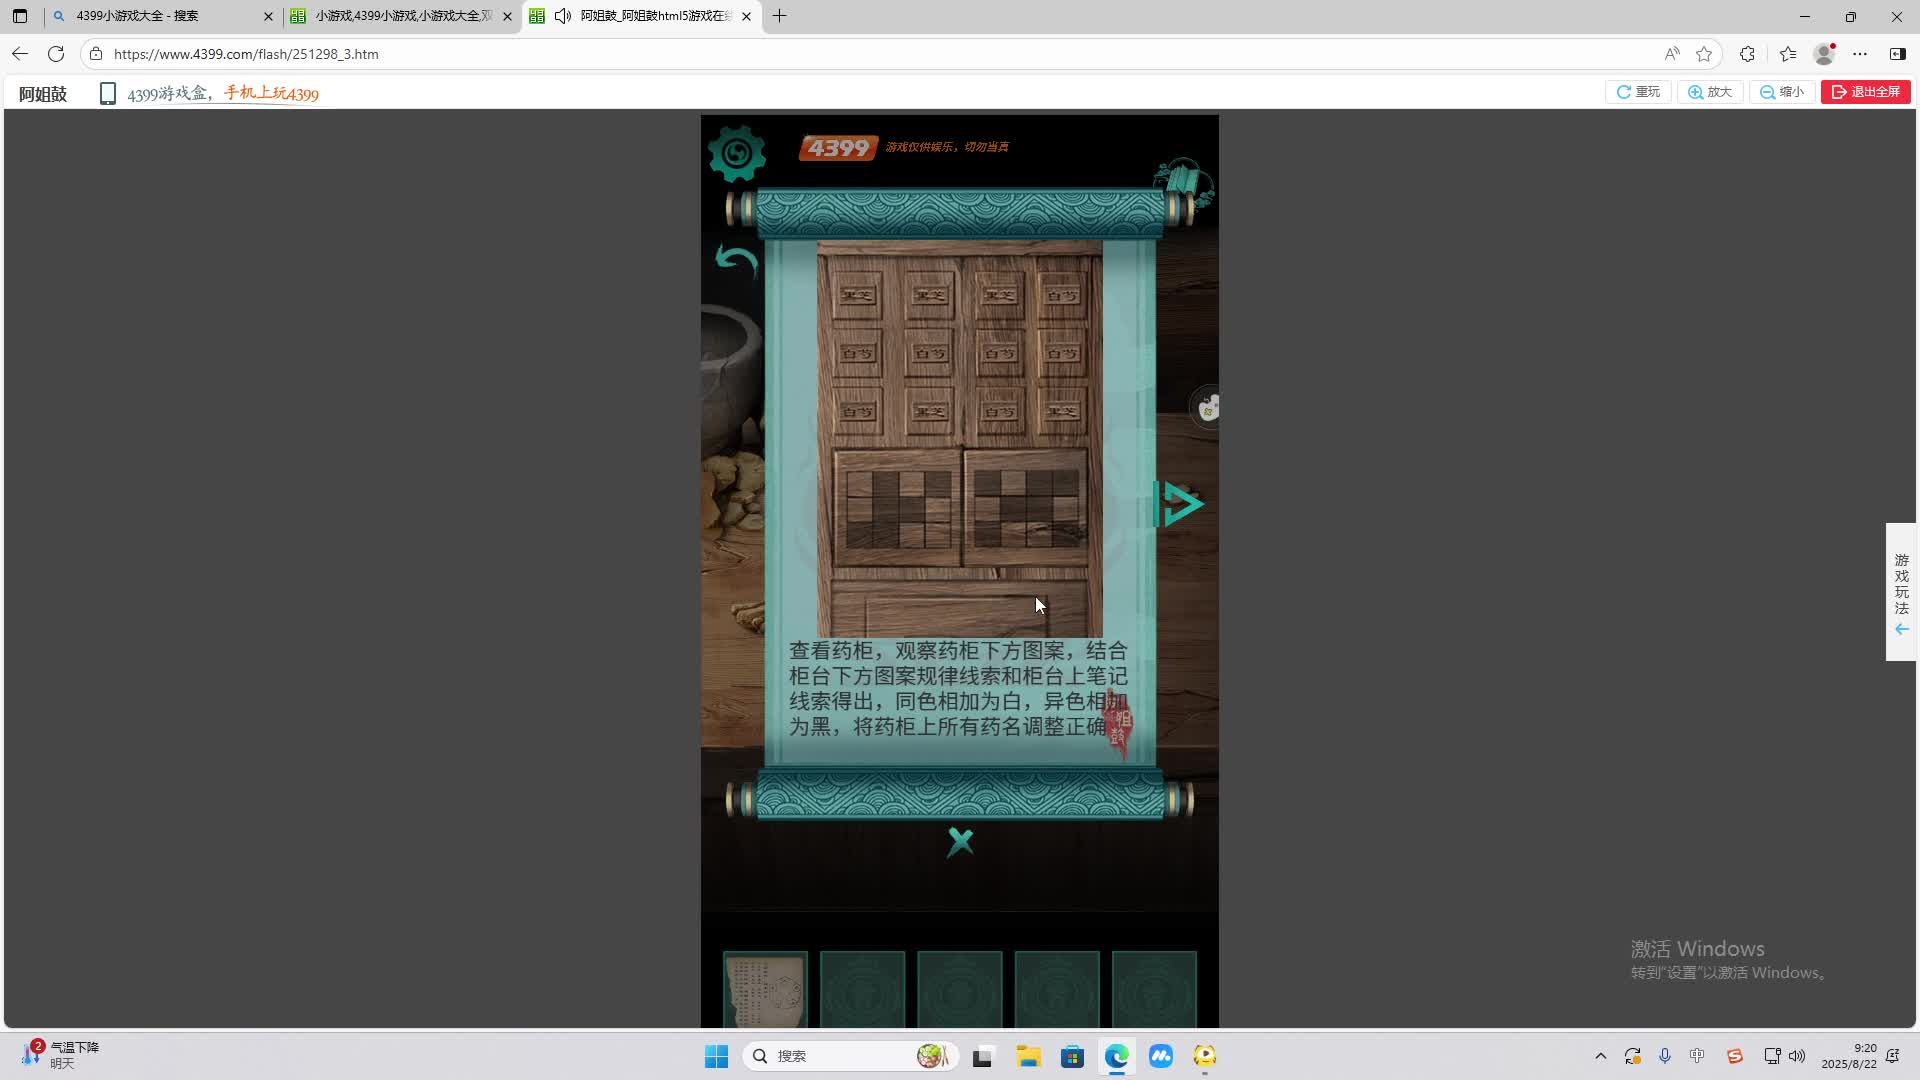Click the 缩小 zoom out button
This screenshot has width=1920, height=1080.
pyautogui.click(x=1782, y=92)
